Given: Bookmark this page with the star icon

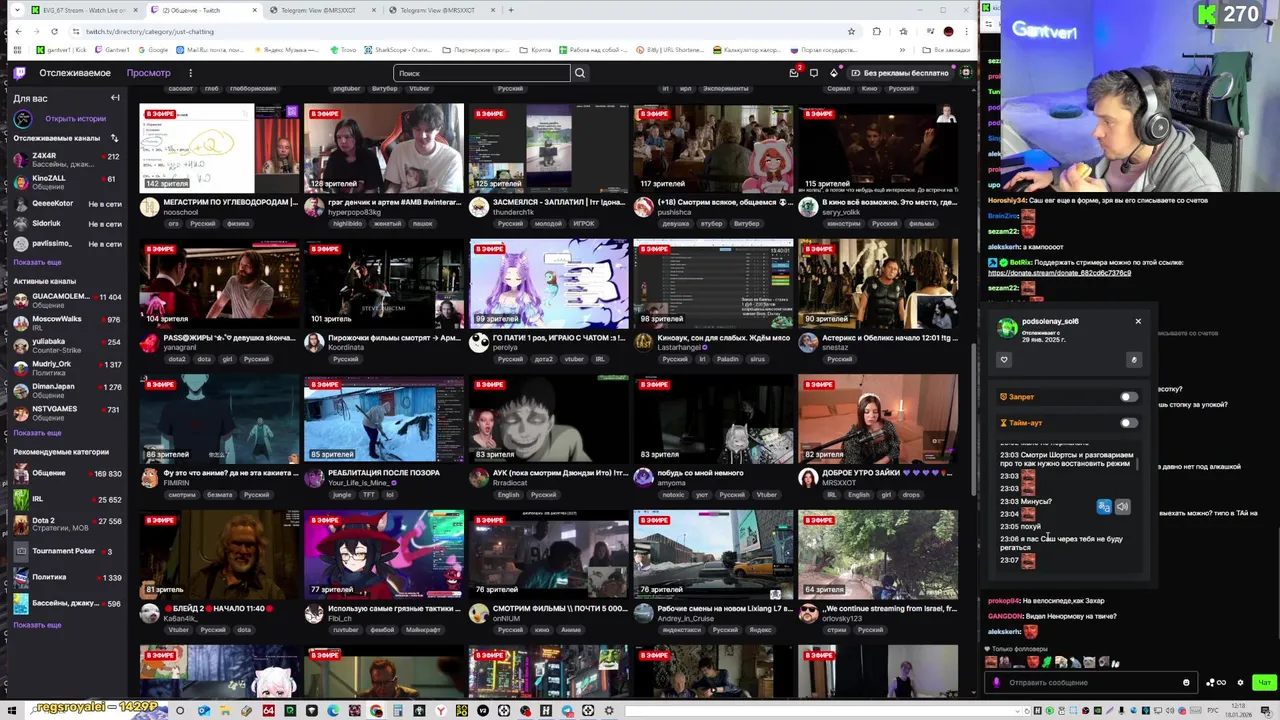Looking at the screenshot, I should click(851, 31).
